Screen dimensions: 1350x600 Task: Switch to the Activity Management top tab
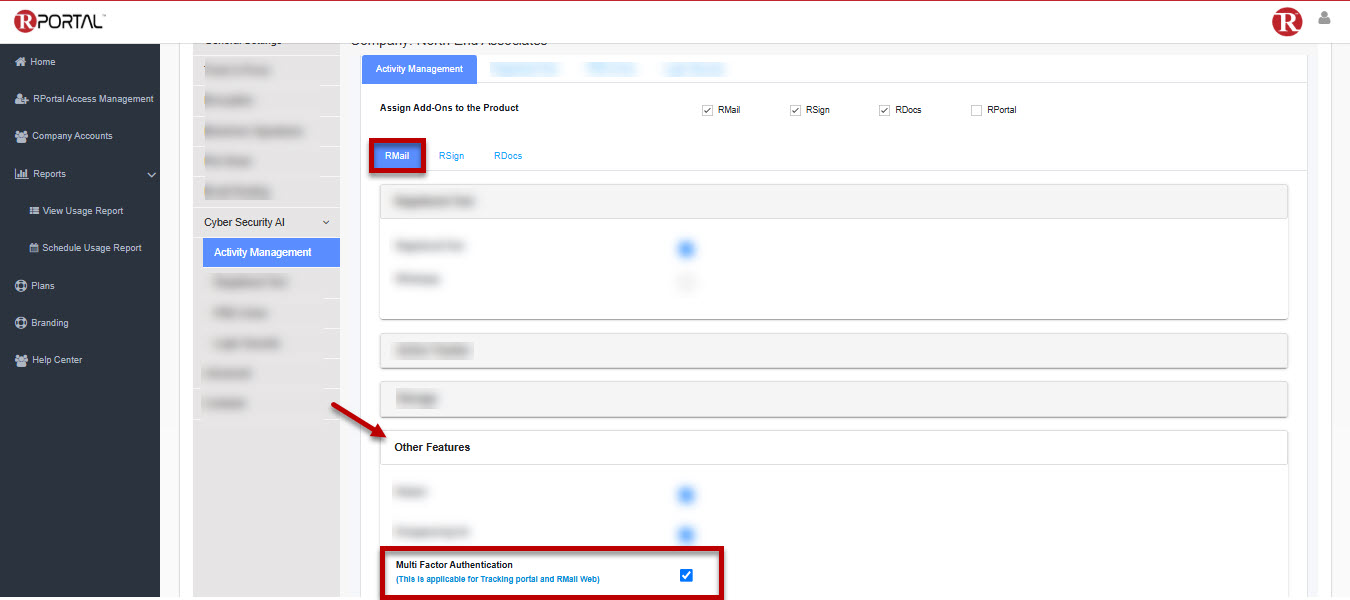(x=419, y=69)
